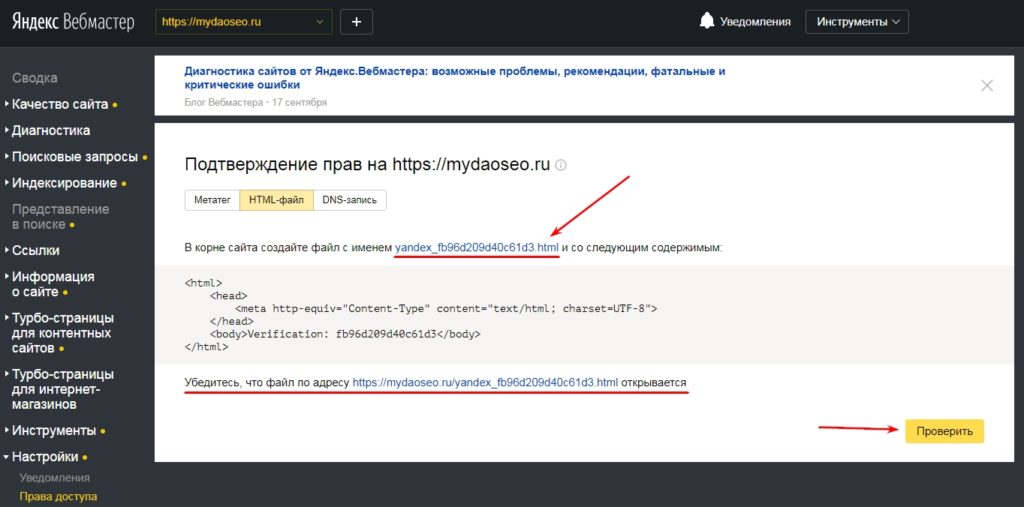Switch to the DNS-запись tab
This screenshot has height=507, width=1024.
coord(350,201)
